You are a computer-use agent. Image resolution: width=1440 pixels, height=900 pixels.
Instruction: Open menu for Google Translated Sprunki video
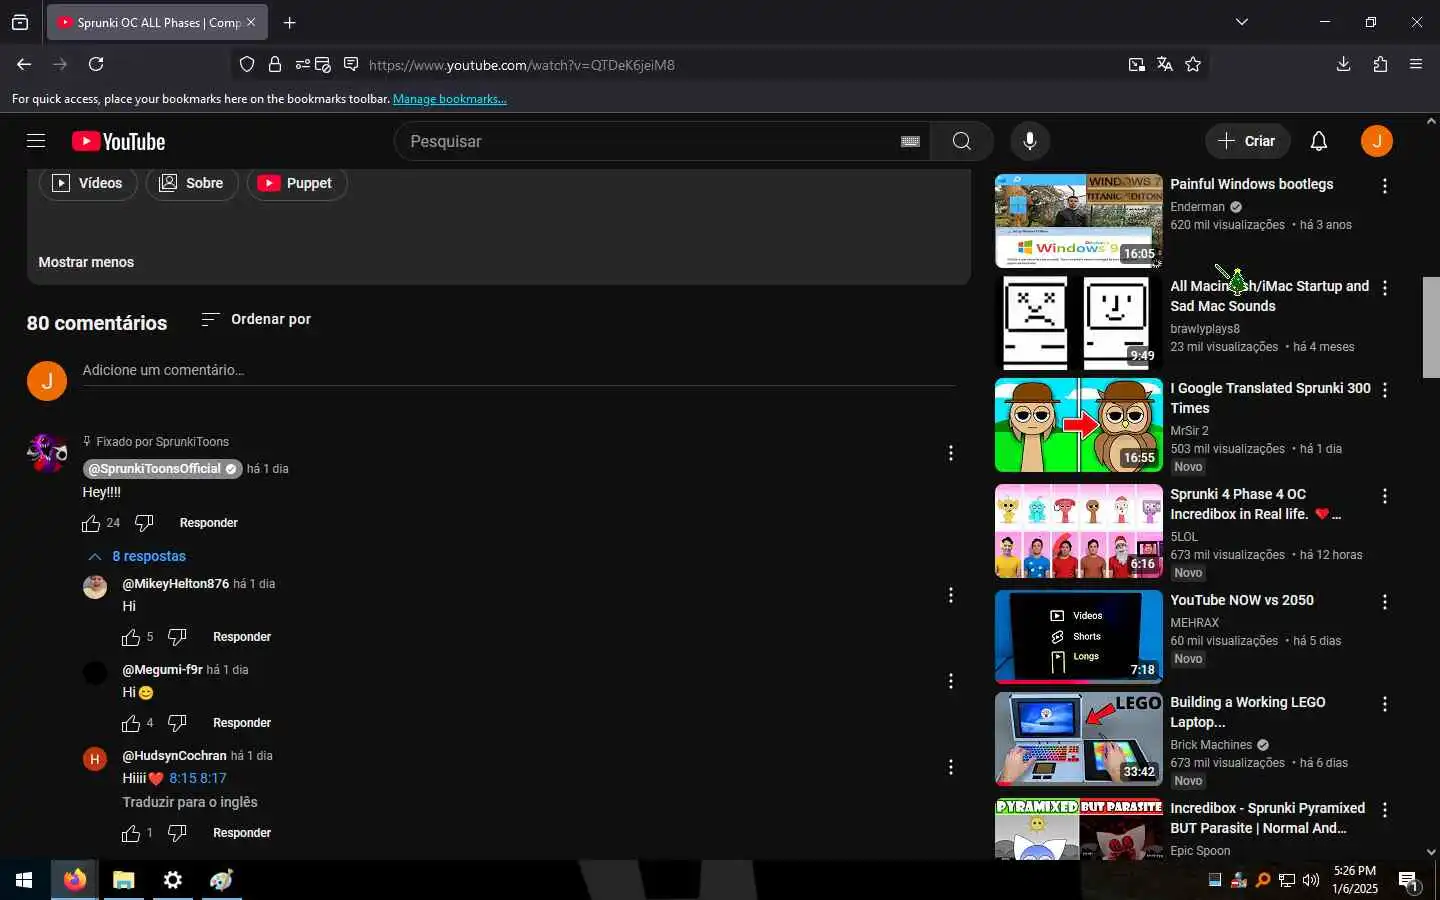coord(1384,390)
